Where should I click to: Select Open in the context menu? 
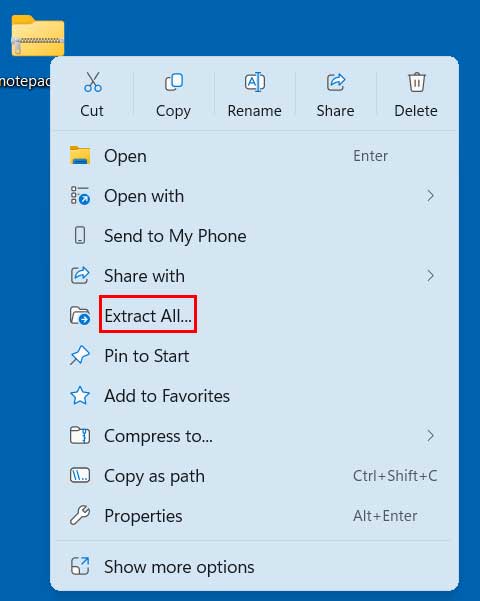[x=254, y=156]
